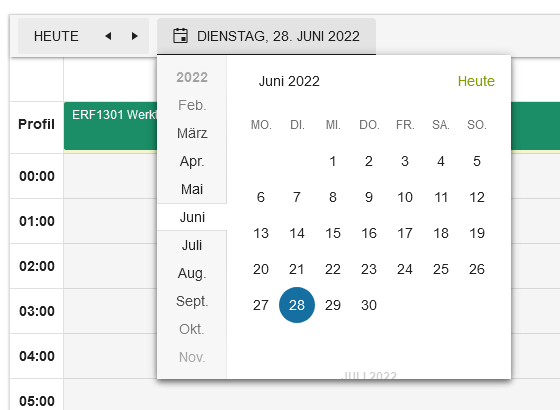
Task: Select März in the month list
Action: 192,133
